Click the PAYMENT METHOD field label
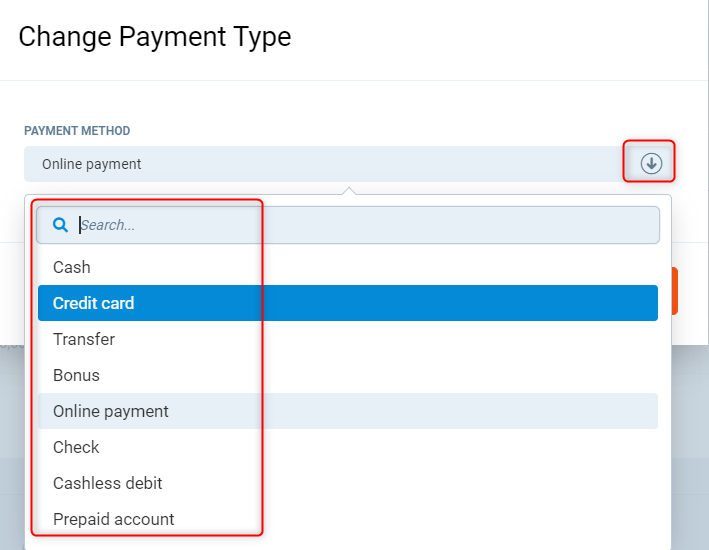This screenshot has width=709, height=550. tap(77, 131)
